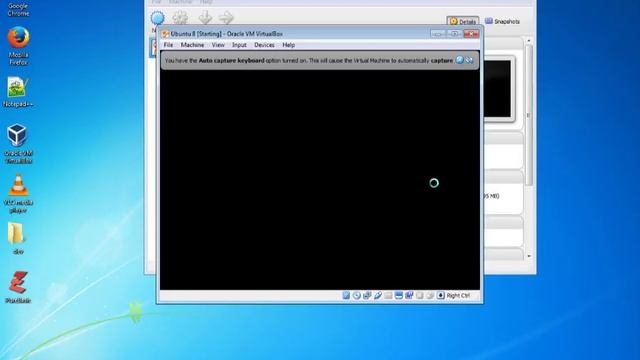This screenshot has height=360, width=640.
Task: Open the File menu of Ubuntu VM window
Action: [168, 45]
